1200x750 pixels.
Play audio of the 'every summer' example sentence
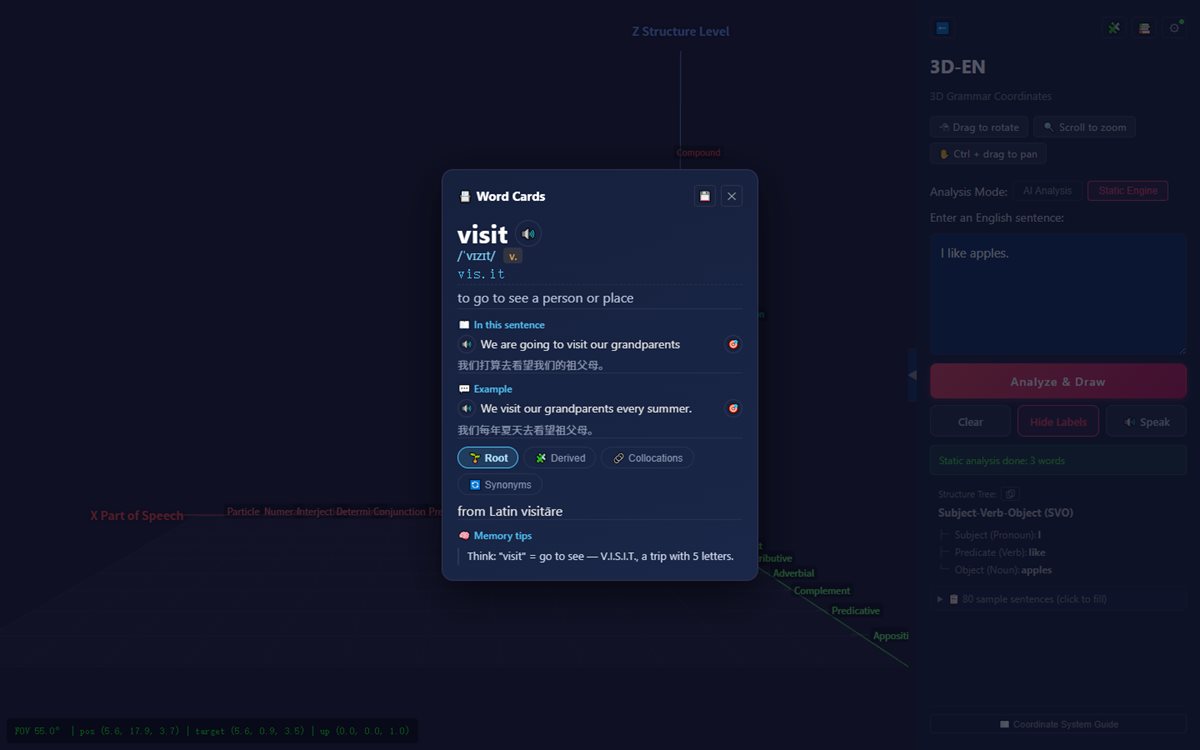pos(466,408)
